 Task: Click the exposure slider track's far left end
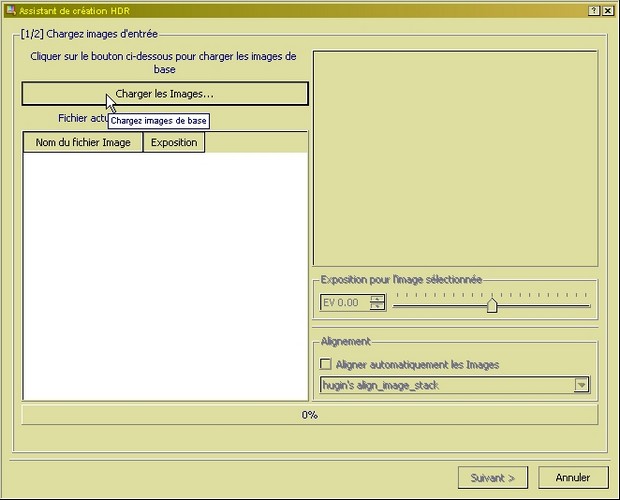pos(396,306)
